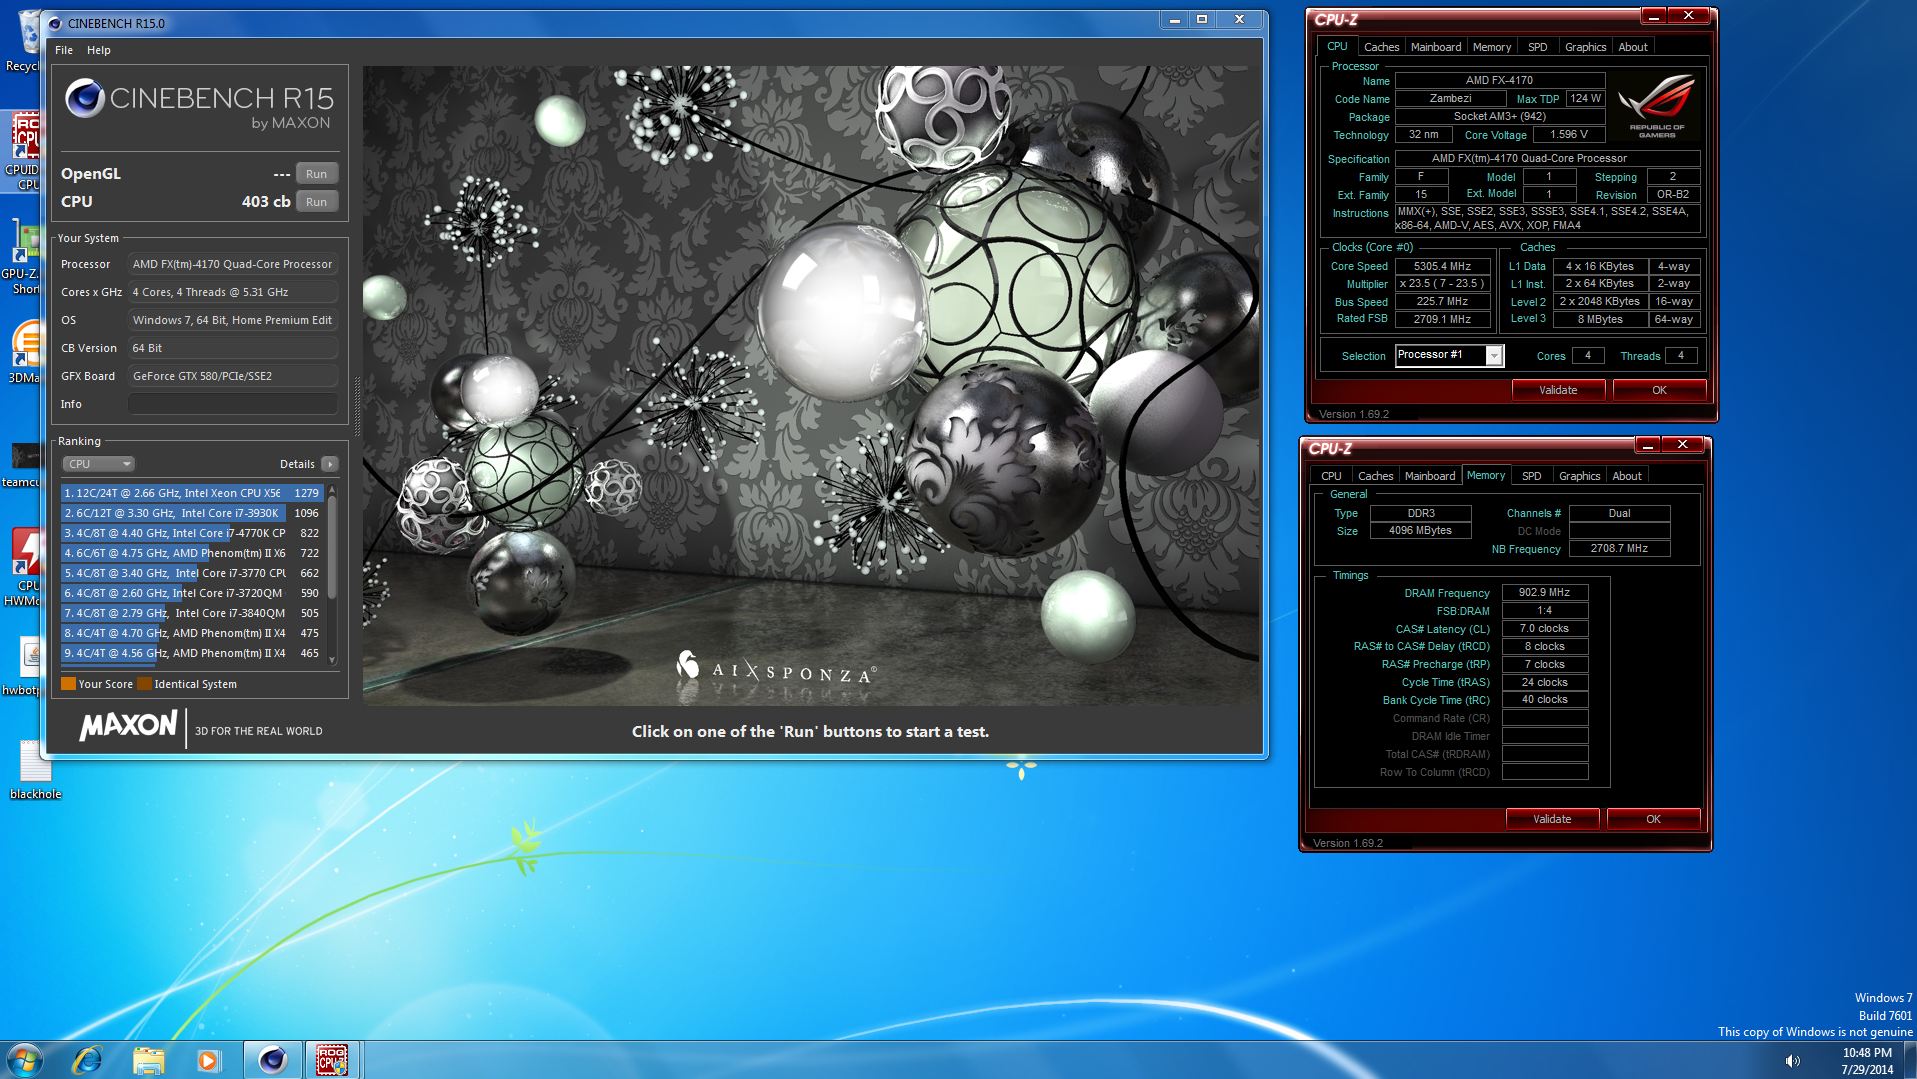Click the Identical System legend swatch
Viewport: 1917px width, 1079px height.
point(144,684)
